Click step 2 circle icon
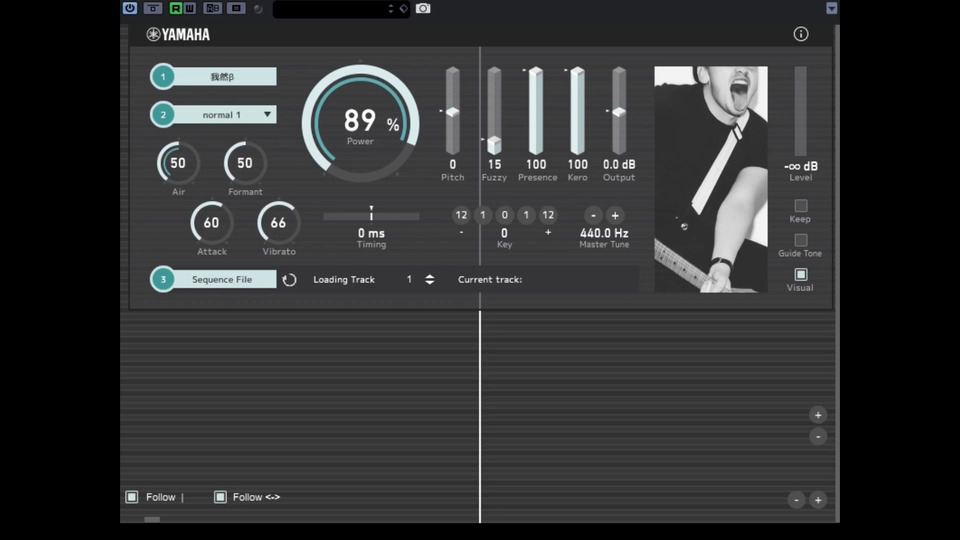960x540 pixels. click(163, 114)
